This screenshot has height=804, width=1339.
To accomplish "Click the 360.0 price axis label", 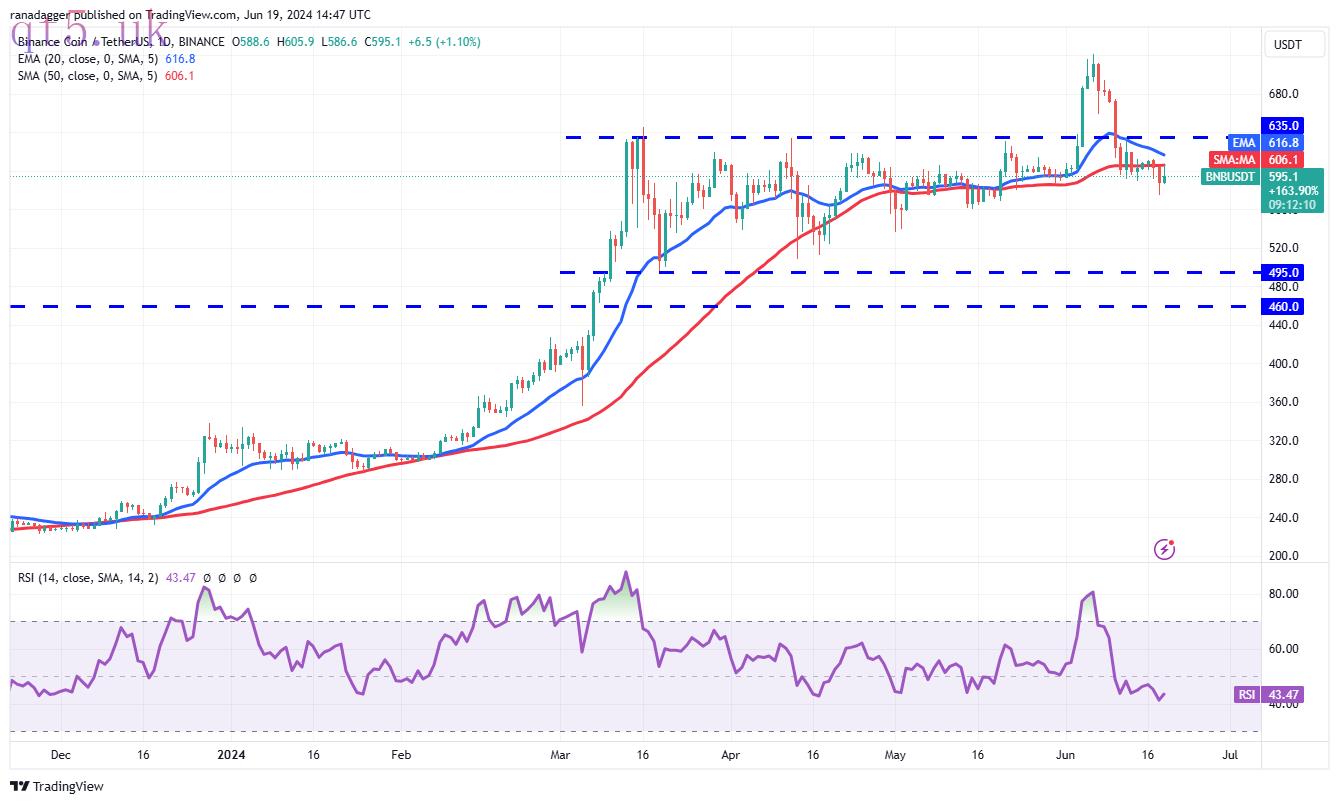I will click(x=1284, y=402).
